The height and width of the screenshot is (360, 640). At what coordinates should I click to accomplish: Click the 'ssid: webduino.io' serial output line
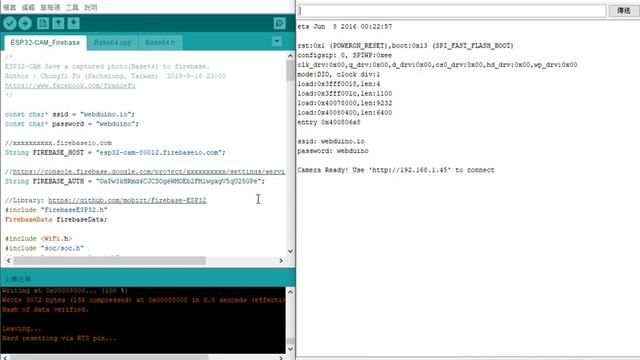[x=331, y=141]
